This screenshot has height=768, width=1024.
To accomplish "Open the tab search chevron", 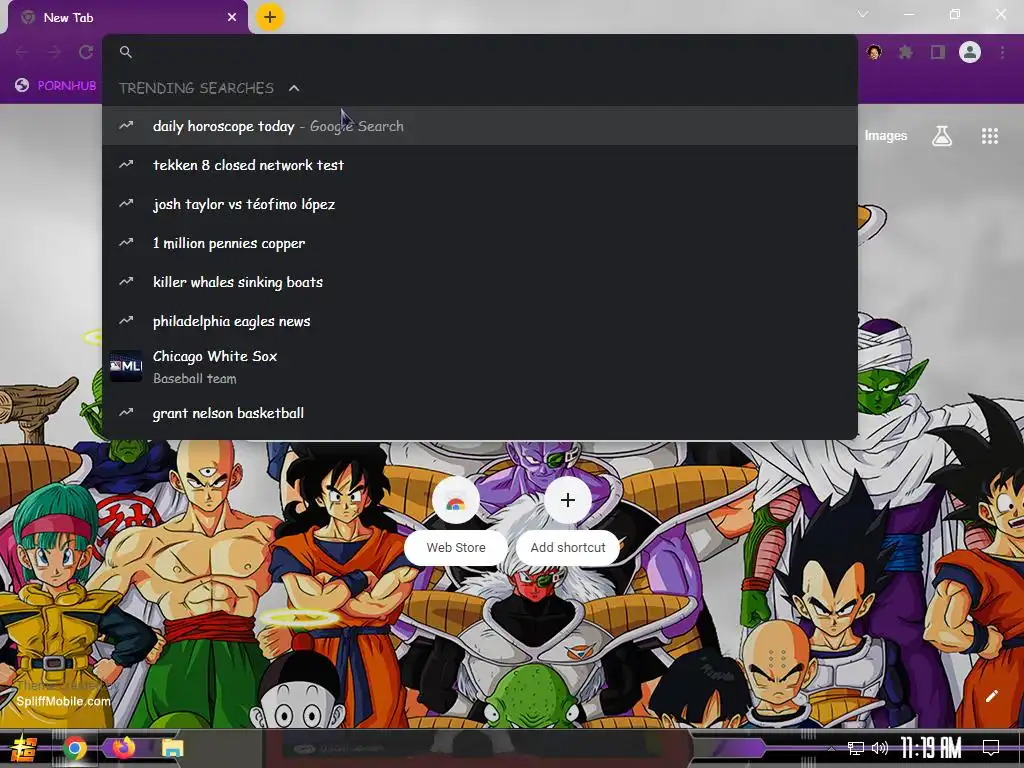I will point(863,14).
